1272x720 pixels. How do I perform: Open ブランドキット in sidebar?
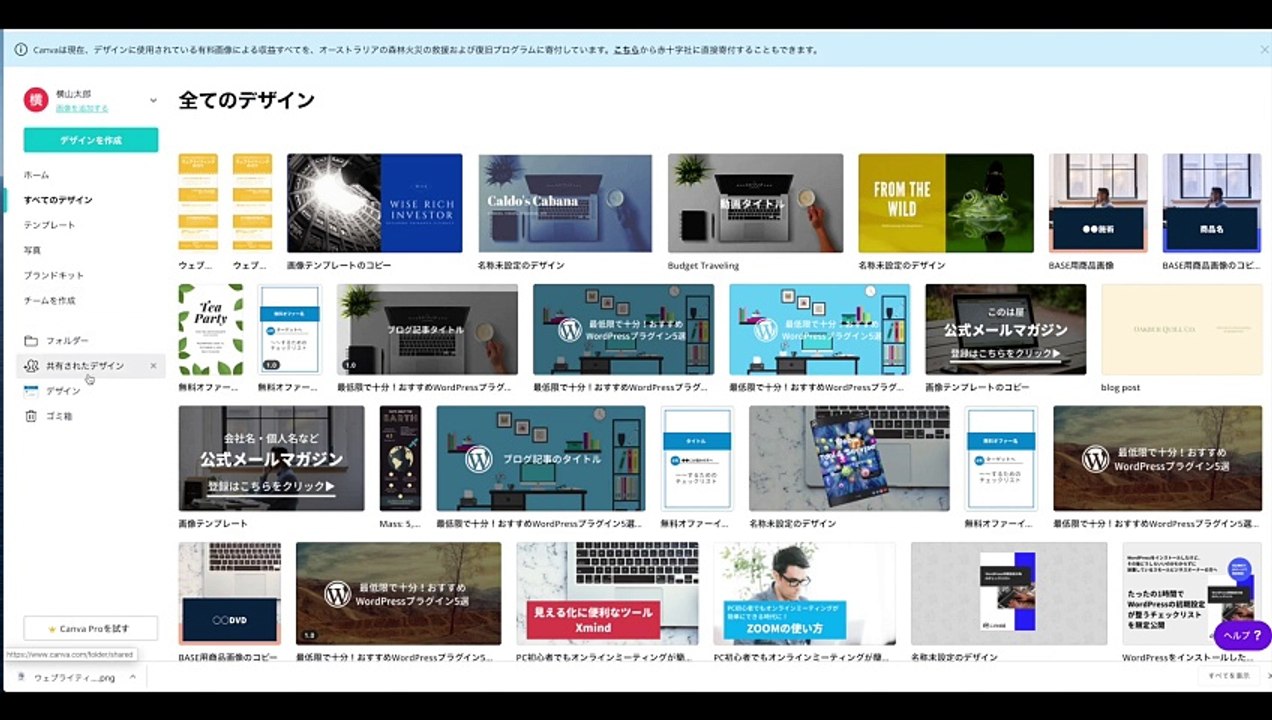coord(54,275)
